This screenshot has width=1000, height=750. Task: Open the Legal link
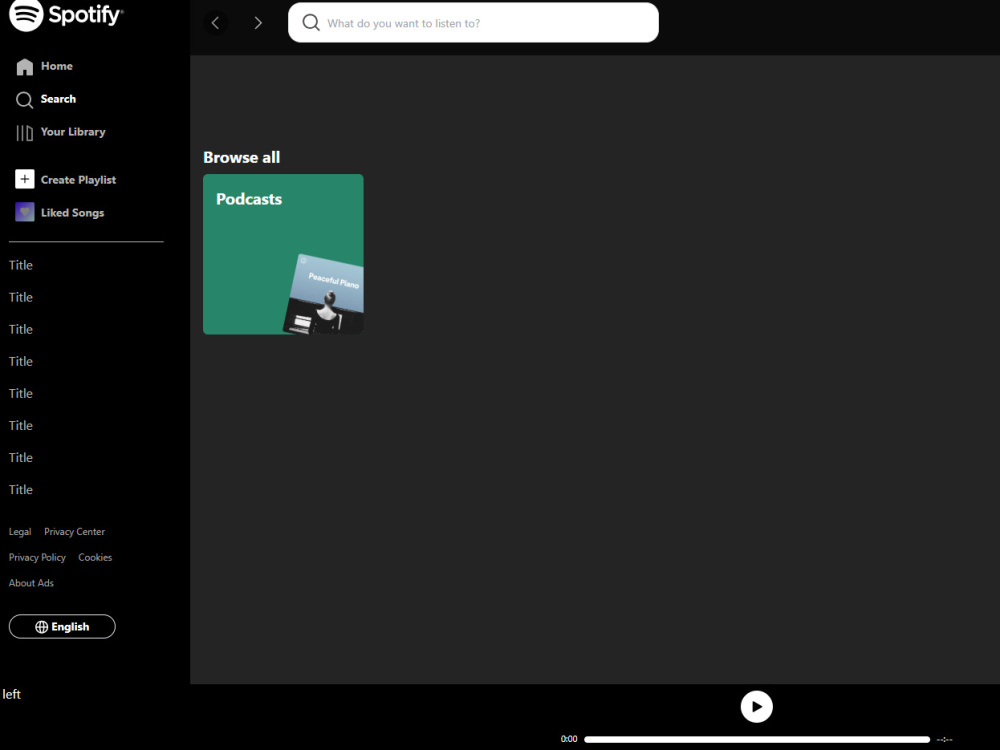20,532
